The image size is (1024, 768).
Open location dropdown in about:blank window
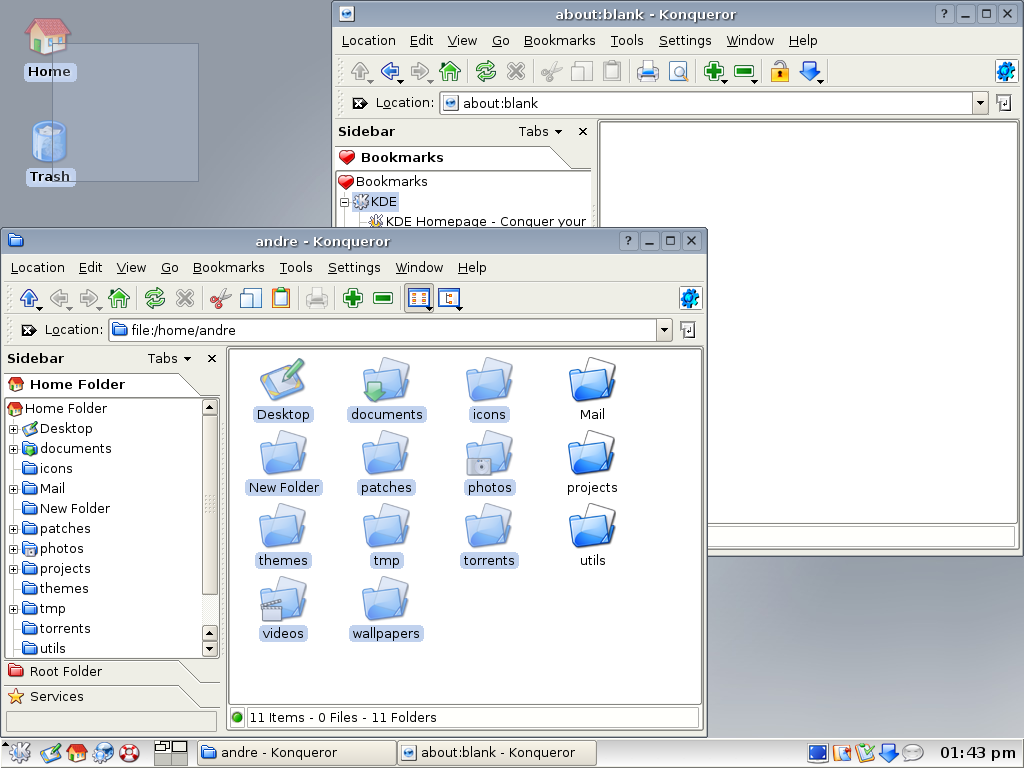(980, 103)
